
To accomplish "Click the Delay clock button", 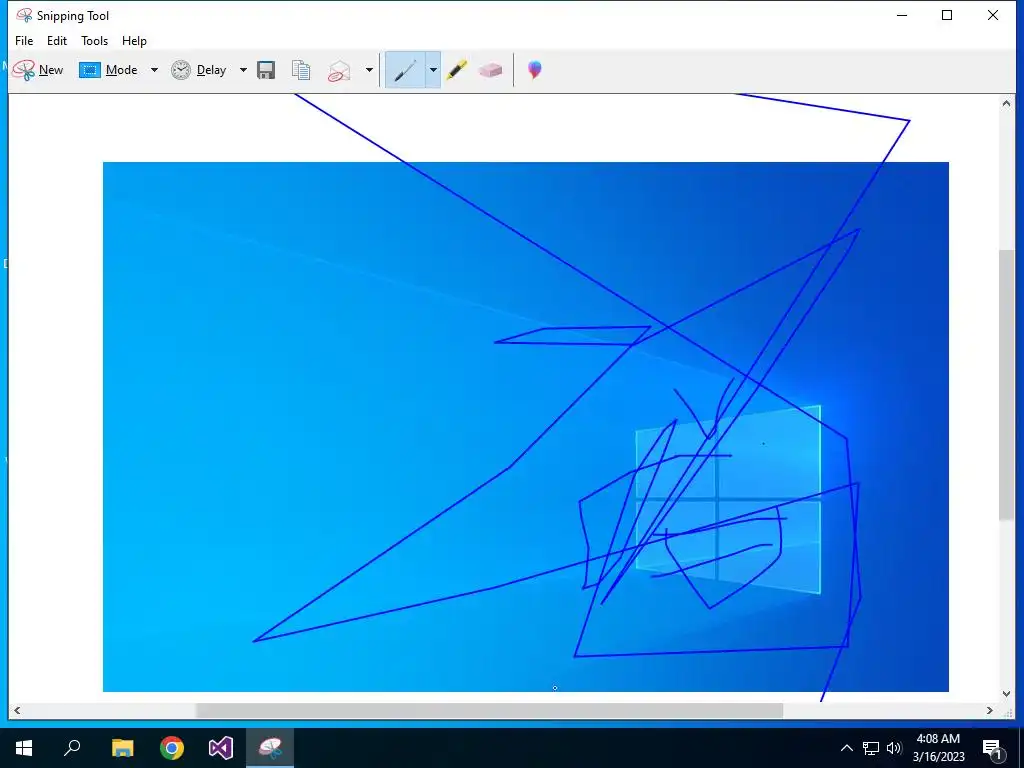I will coord(199,70).
